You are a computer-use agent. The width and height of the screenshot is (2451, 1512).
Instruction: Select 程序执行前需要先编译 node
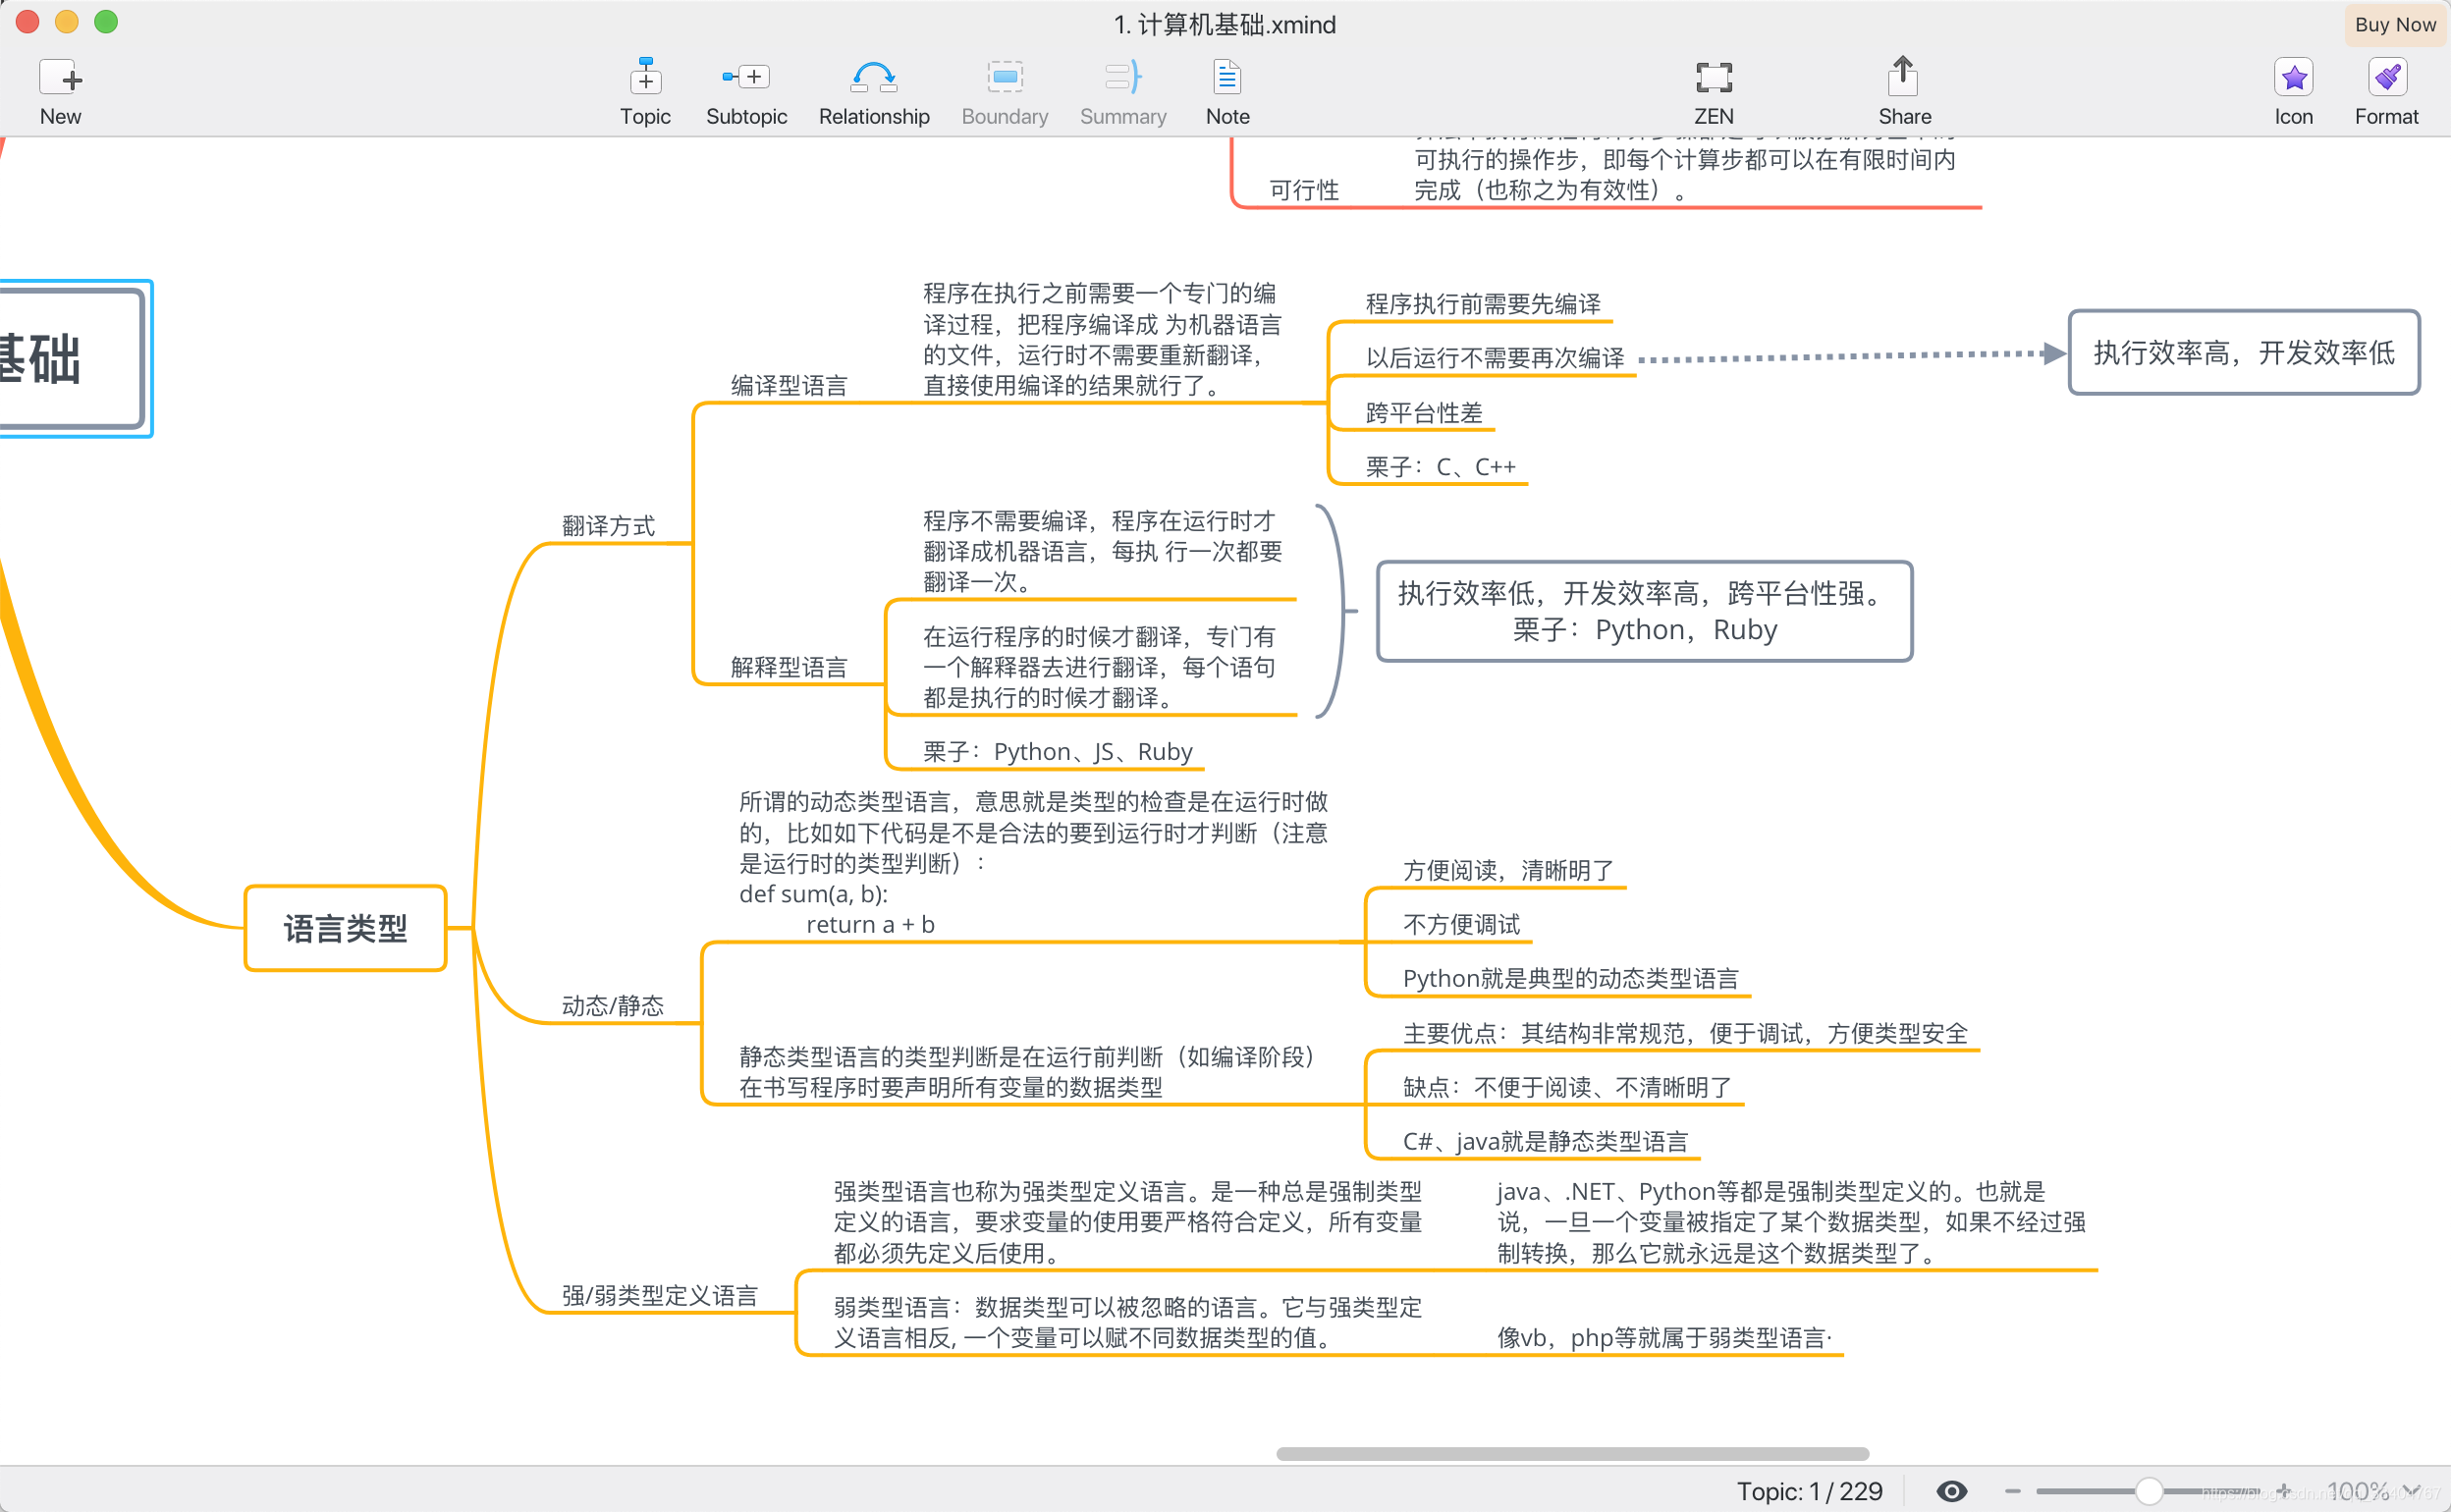coord(1482,304)
